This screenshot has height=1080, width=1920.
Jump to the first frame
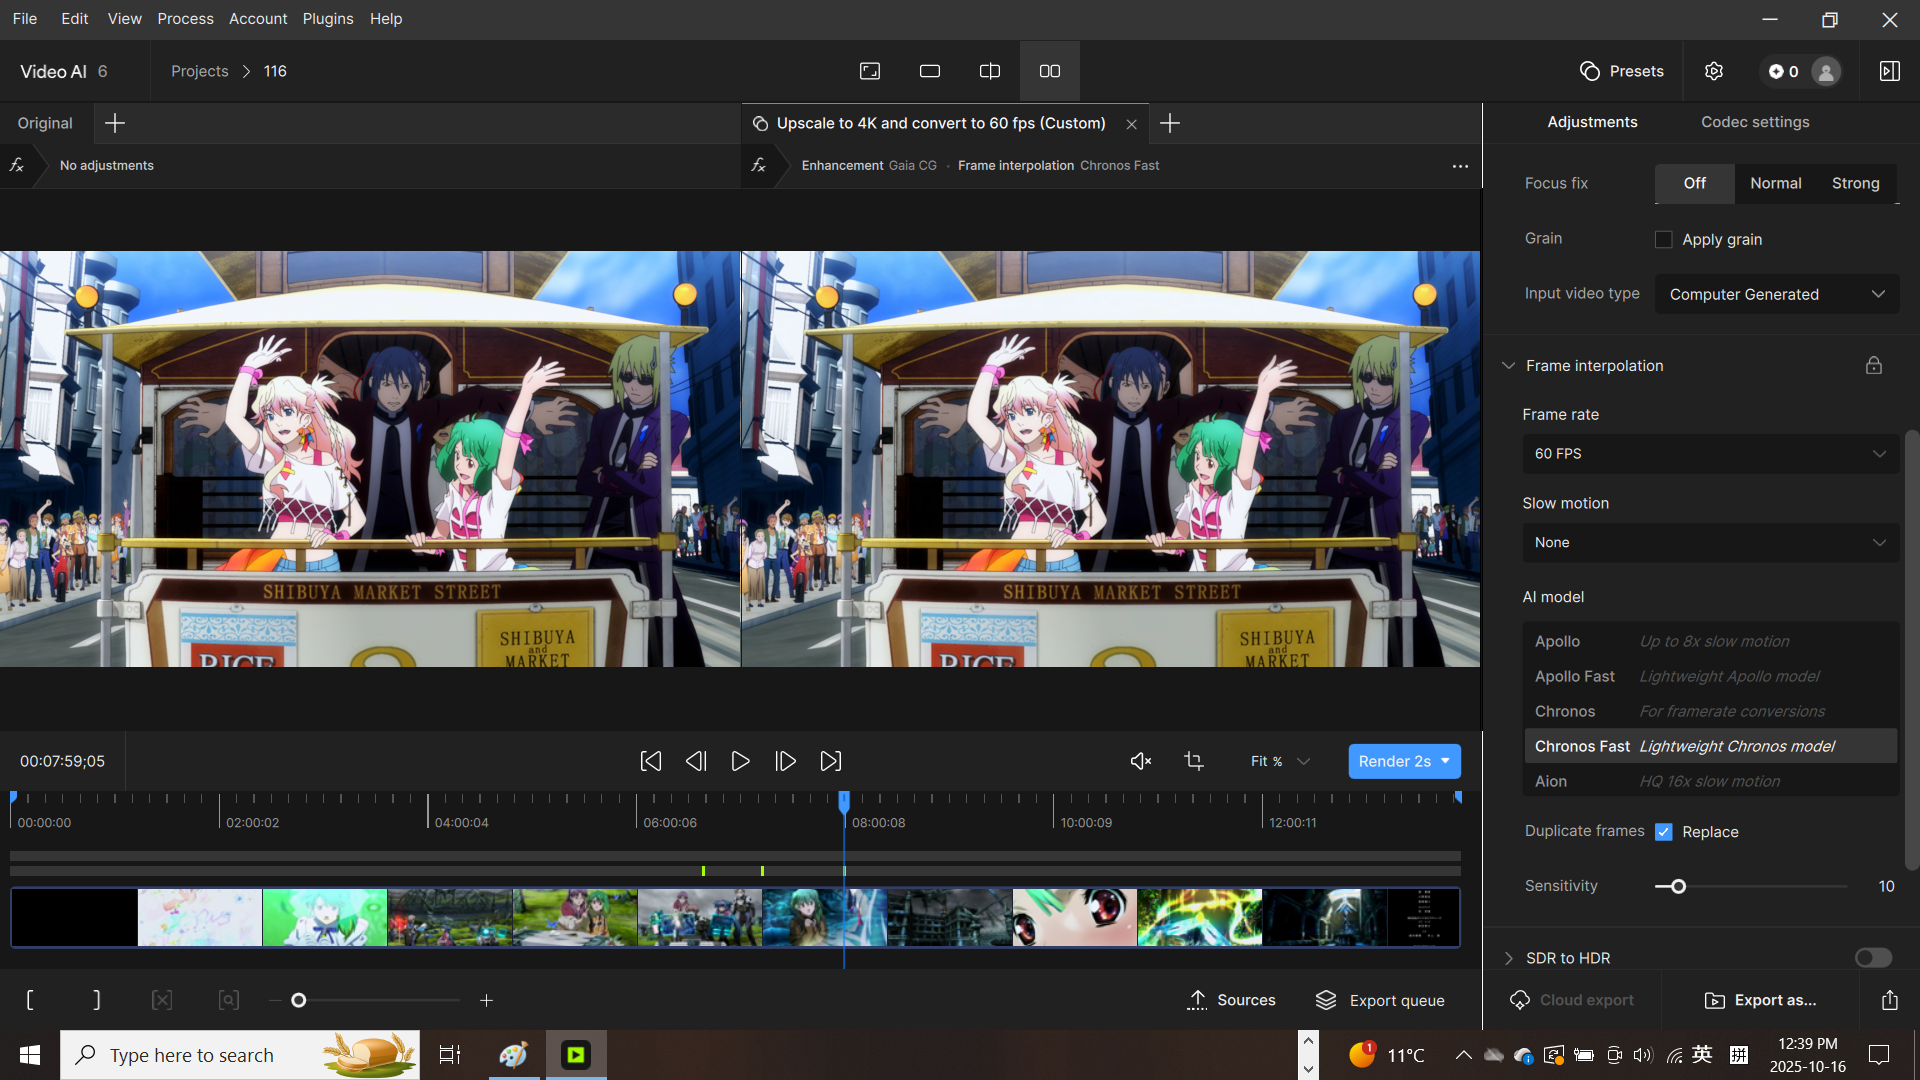650,761
